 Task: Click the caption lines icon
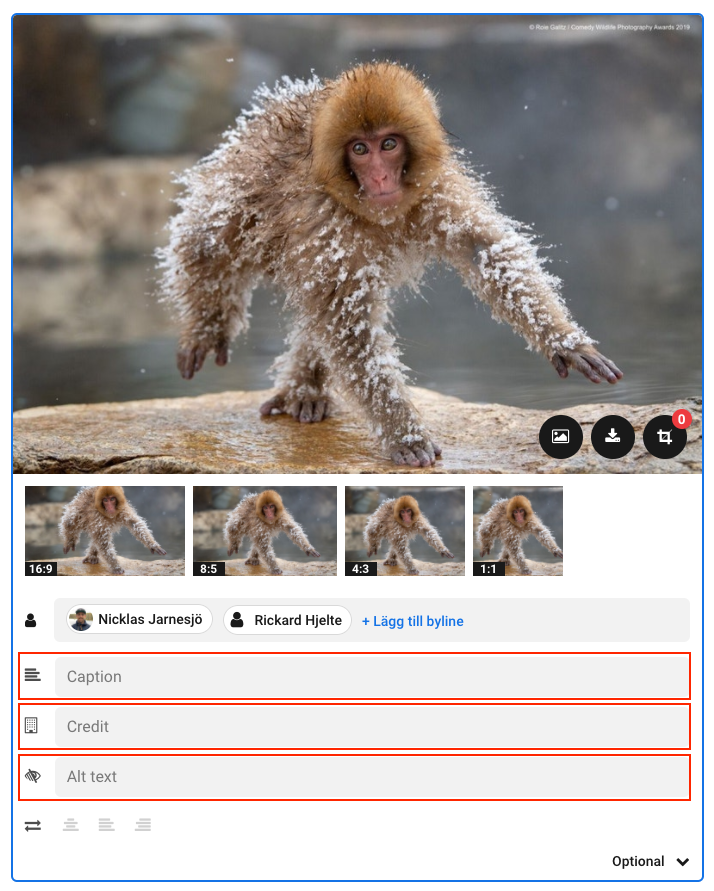[33, 676]
